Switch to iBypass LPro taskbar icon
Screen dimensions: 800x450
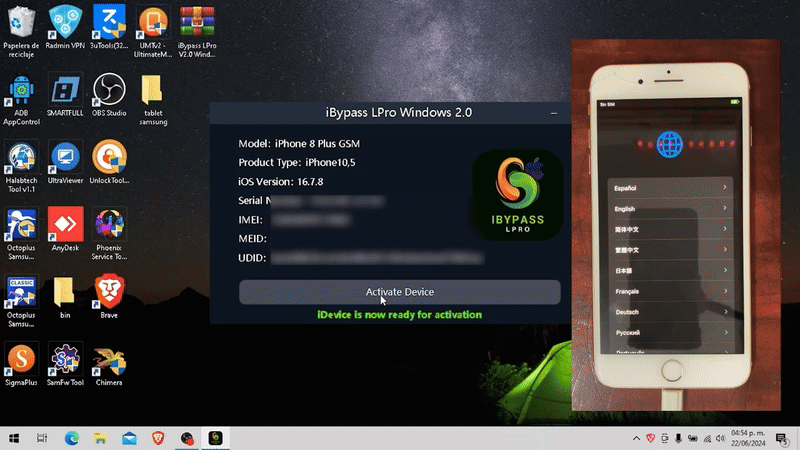pos(215,438)
